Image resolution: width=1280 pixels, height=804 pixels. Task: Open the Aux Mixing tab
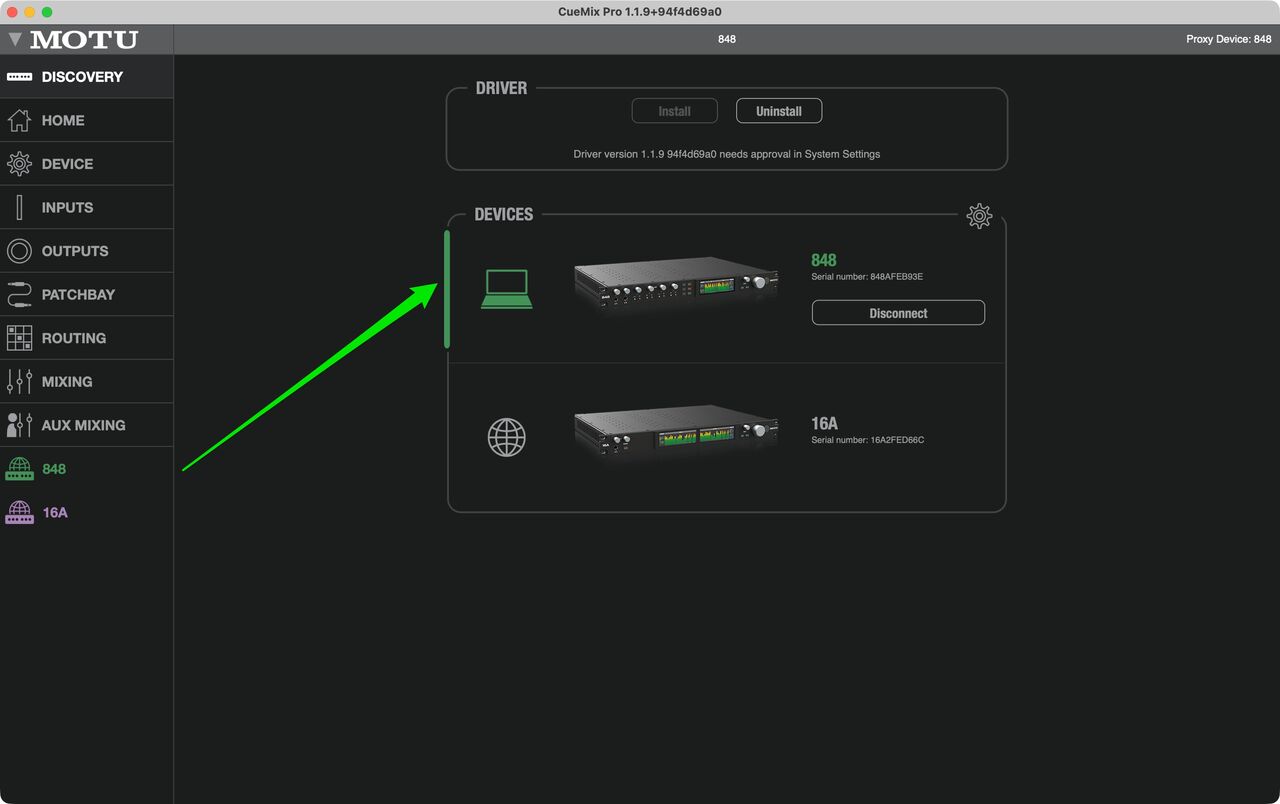pyautogui.click(x=87, y=425)
